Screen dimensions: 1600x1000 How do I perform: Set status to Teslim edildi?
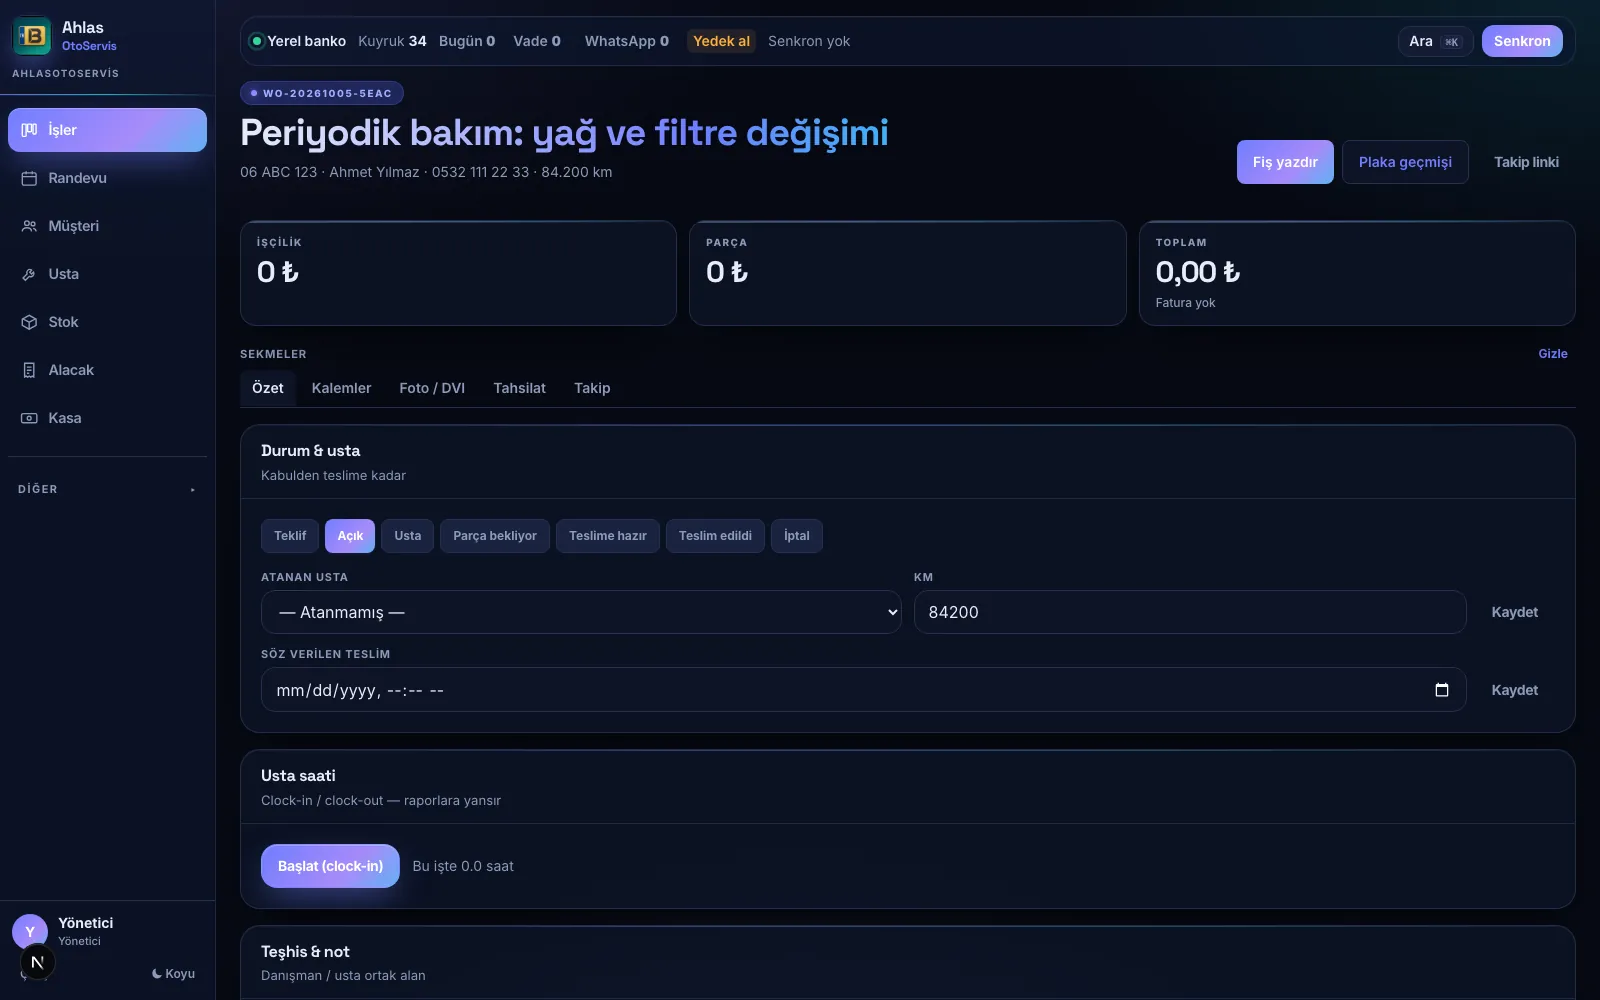pos(715,536)
